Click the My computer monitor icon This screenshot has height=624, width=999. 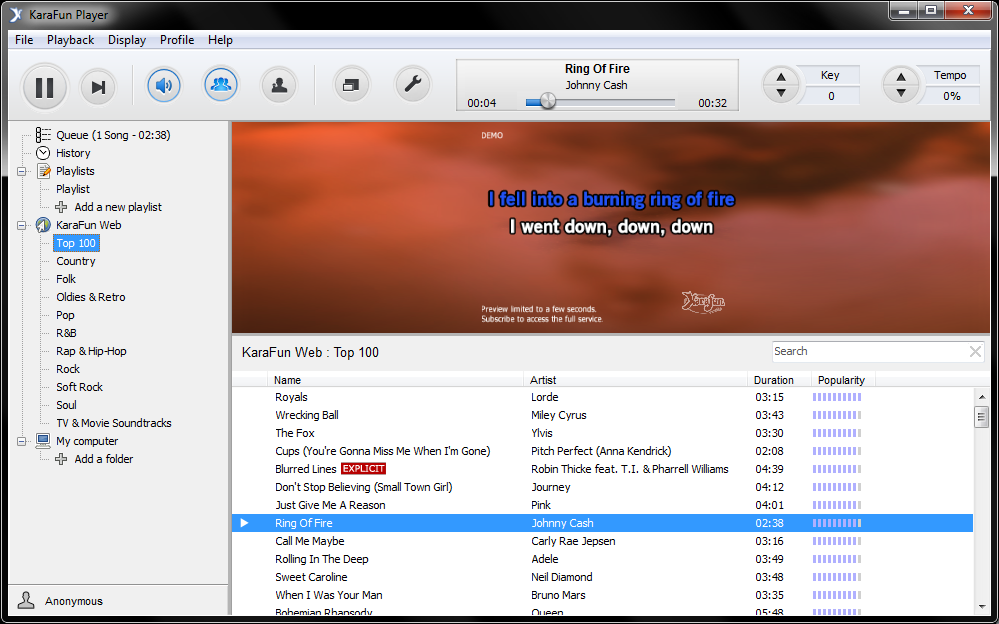pos(43,440)
